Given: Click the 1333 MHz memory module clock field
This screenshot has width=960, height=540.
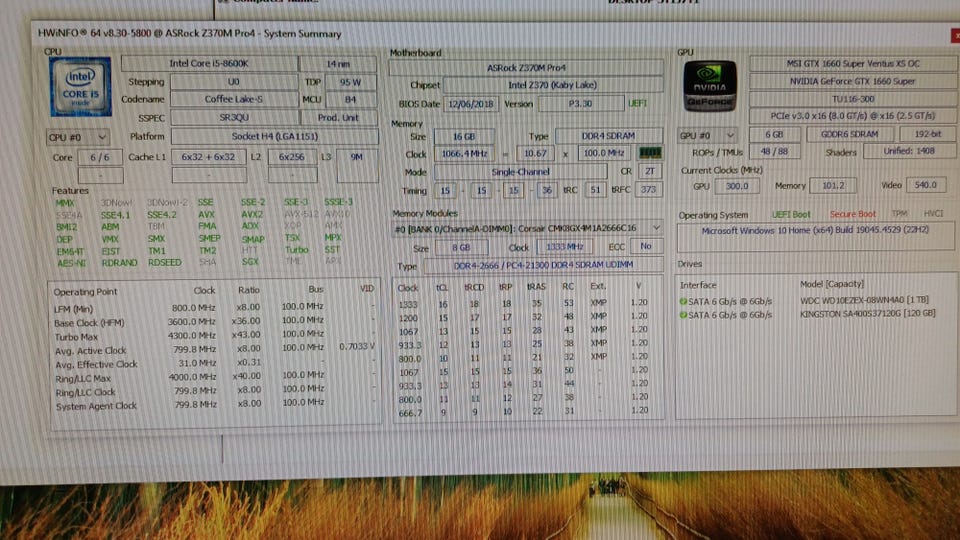Looking at the screenshot, I should 564,247.
